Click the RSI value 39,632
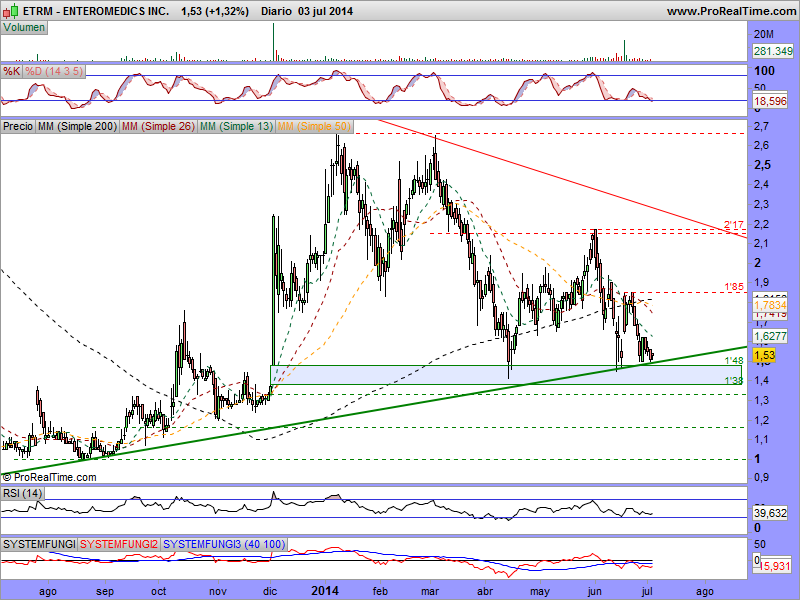 (x=770, y=513)
